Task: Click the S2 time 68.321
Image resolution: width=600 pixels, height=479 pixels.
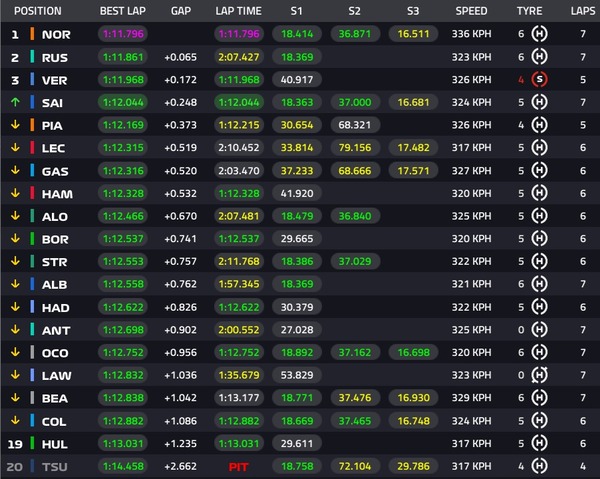Action: pos(355,125)
